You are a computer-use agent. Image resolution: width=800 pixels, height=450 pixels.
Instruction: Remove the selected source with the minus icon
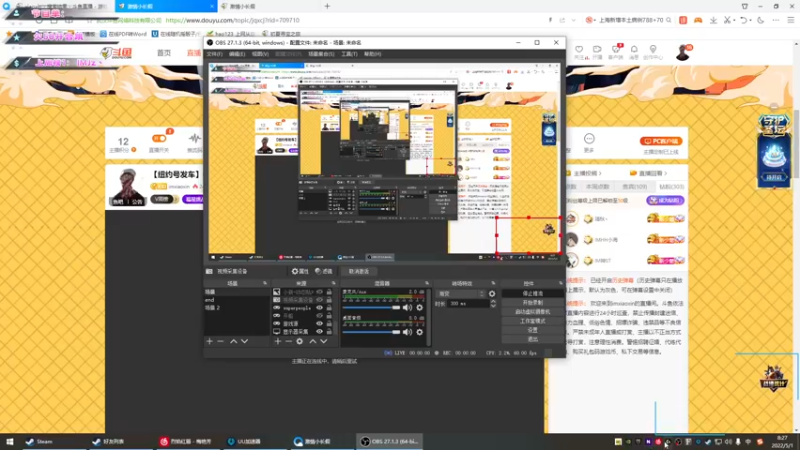tap(288, 341)
